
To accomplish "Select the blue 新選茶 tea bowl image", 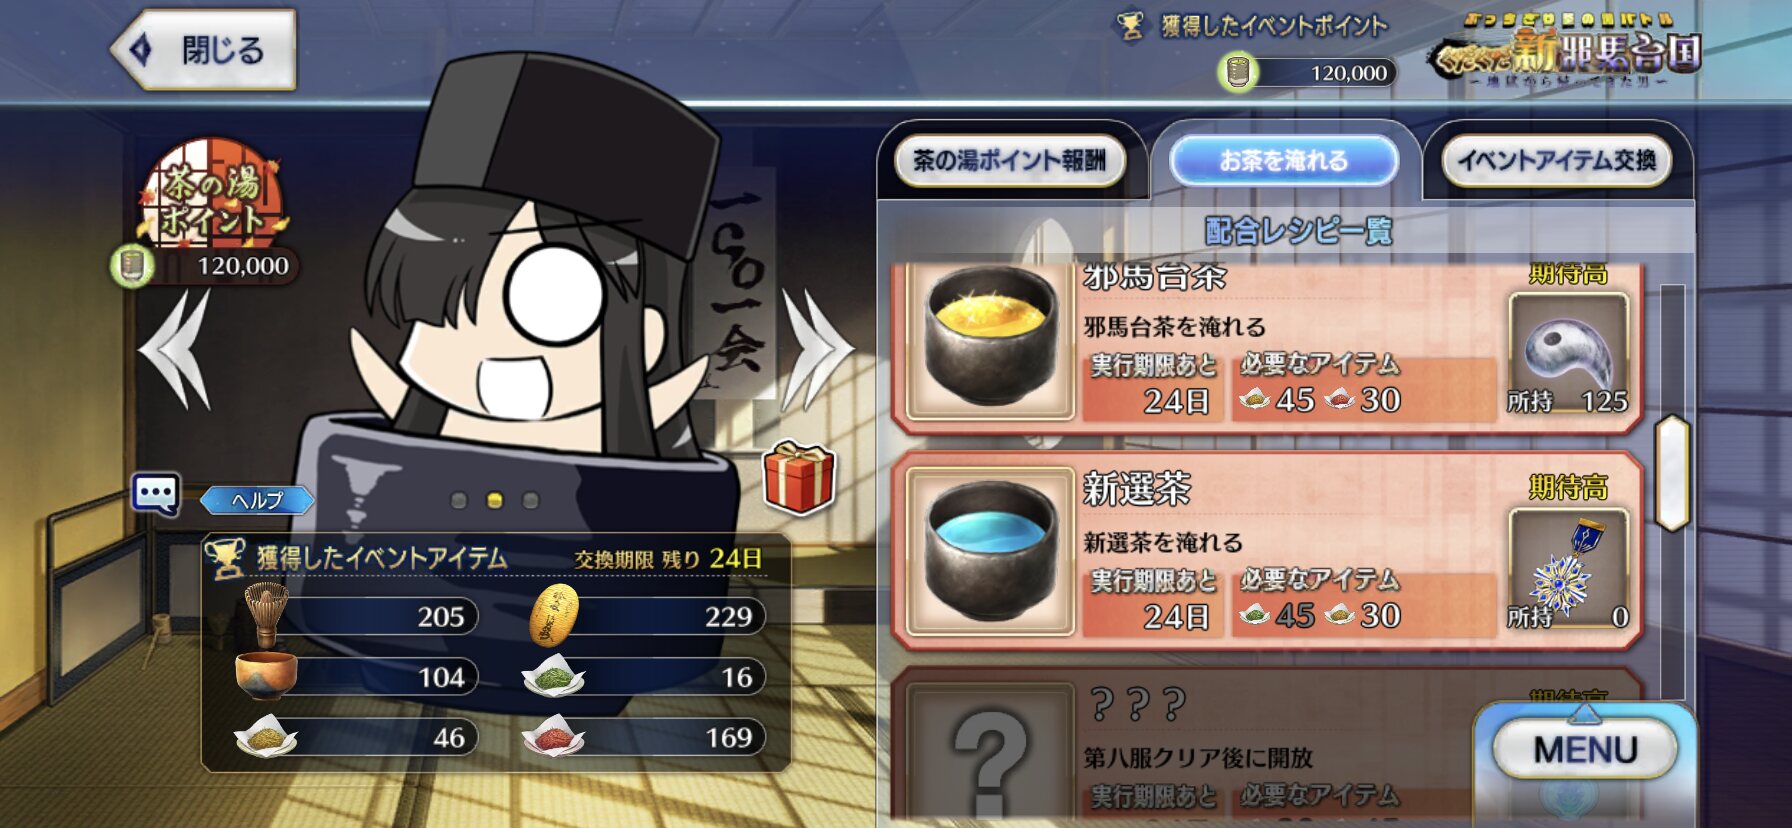I will click(989, 551).
